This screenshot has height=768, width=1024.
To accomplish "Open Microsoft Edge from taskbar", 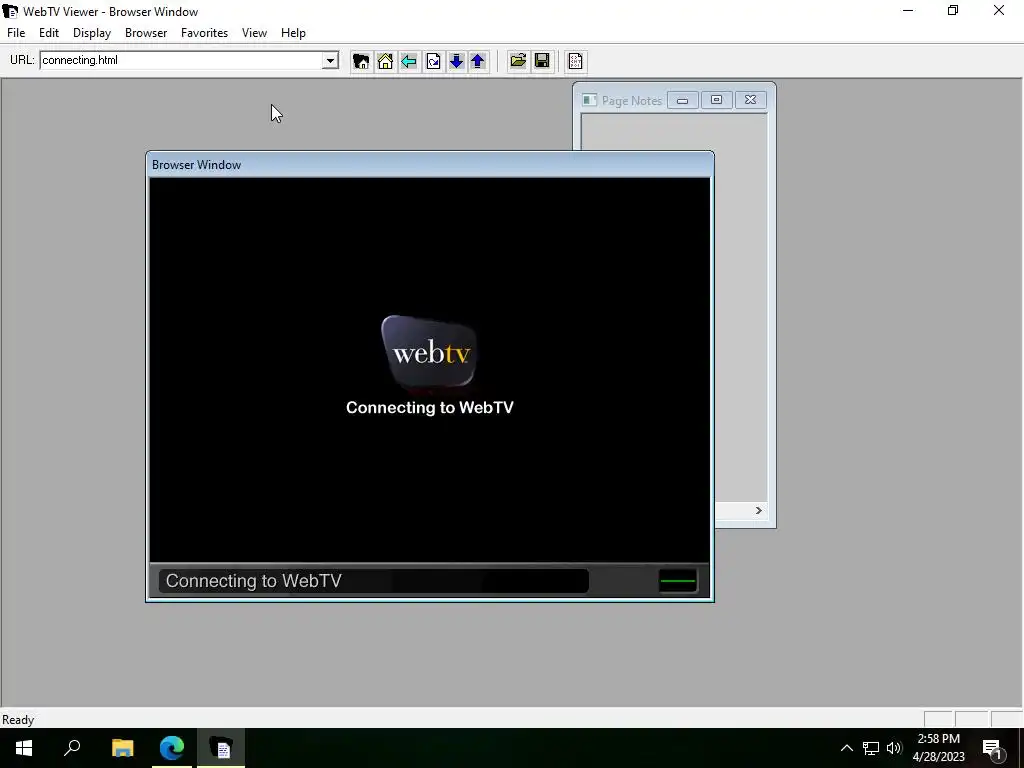I will [x=172, y=748].
